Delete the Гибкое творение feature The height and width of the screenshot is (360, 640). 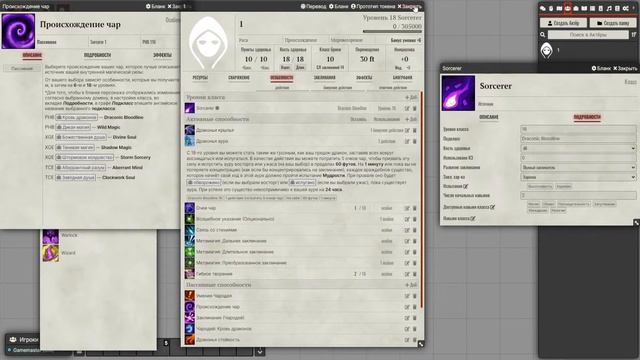415,274
